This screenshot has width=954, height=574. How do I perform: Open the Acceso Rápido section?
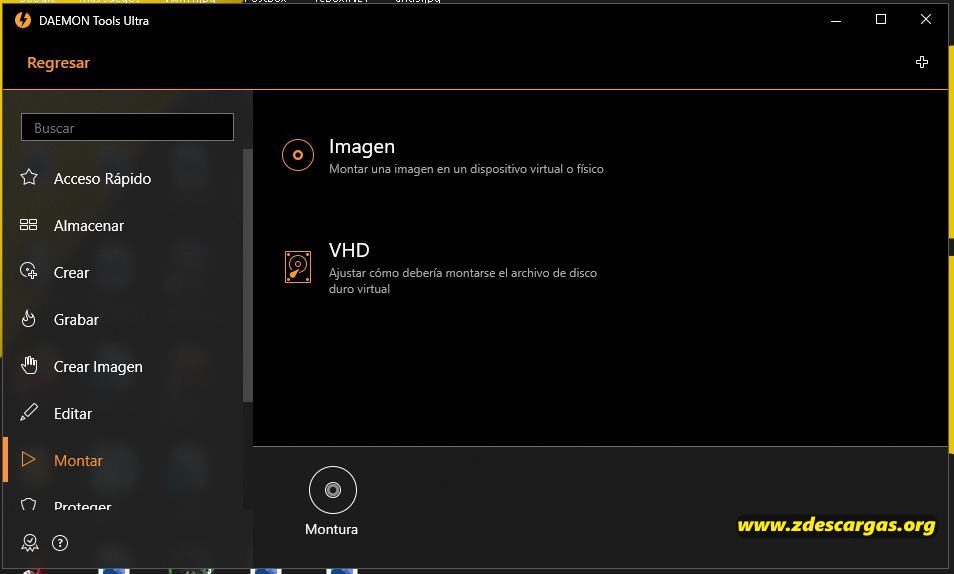coord(102,178)
